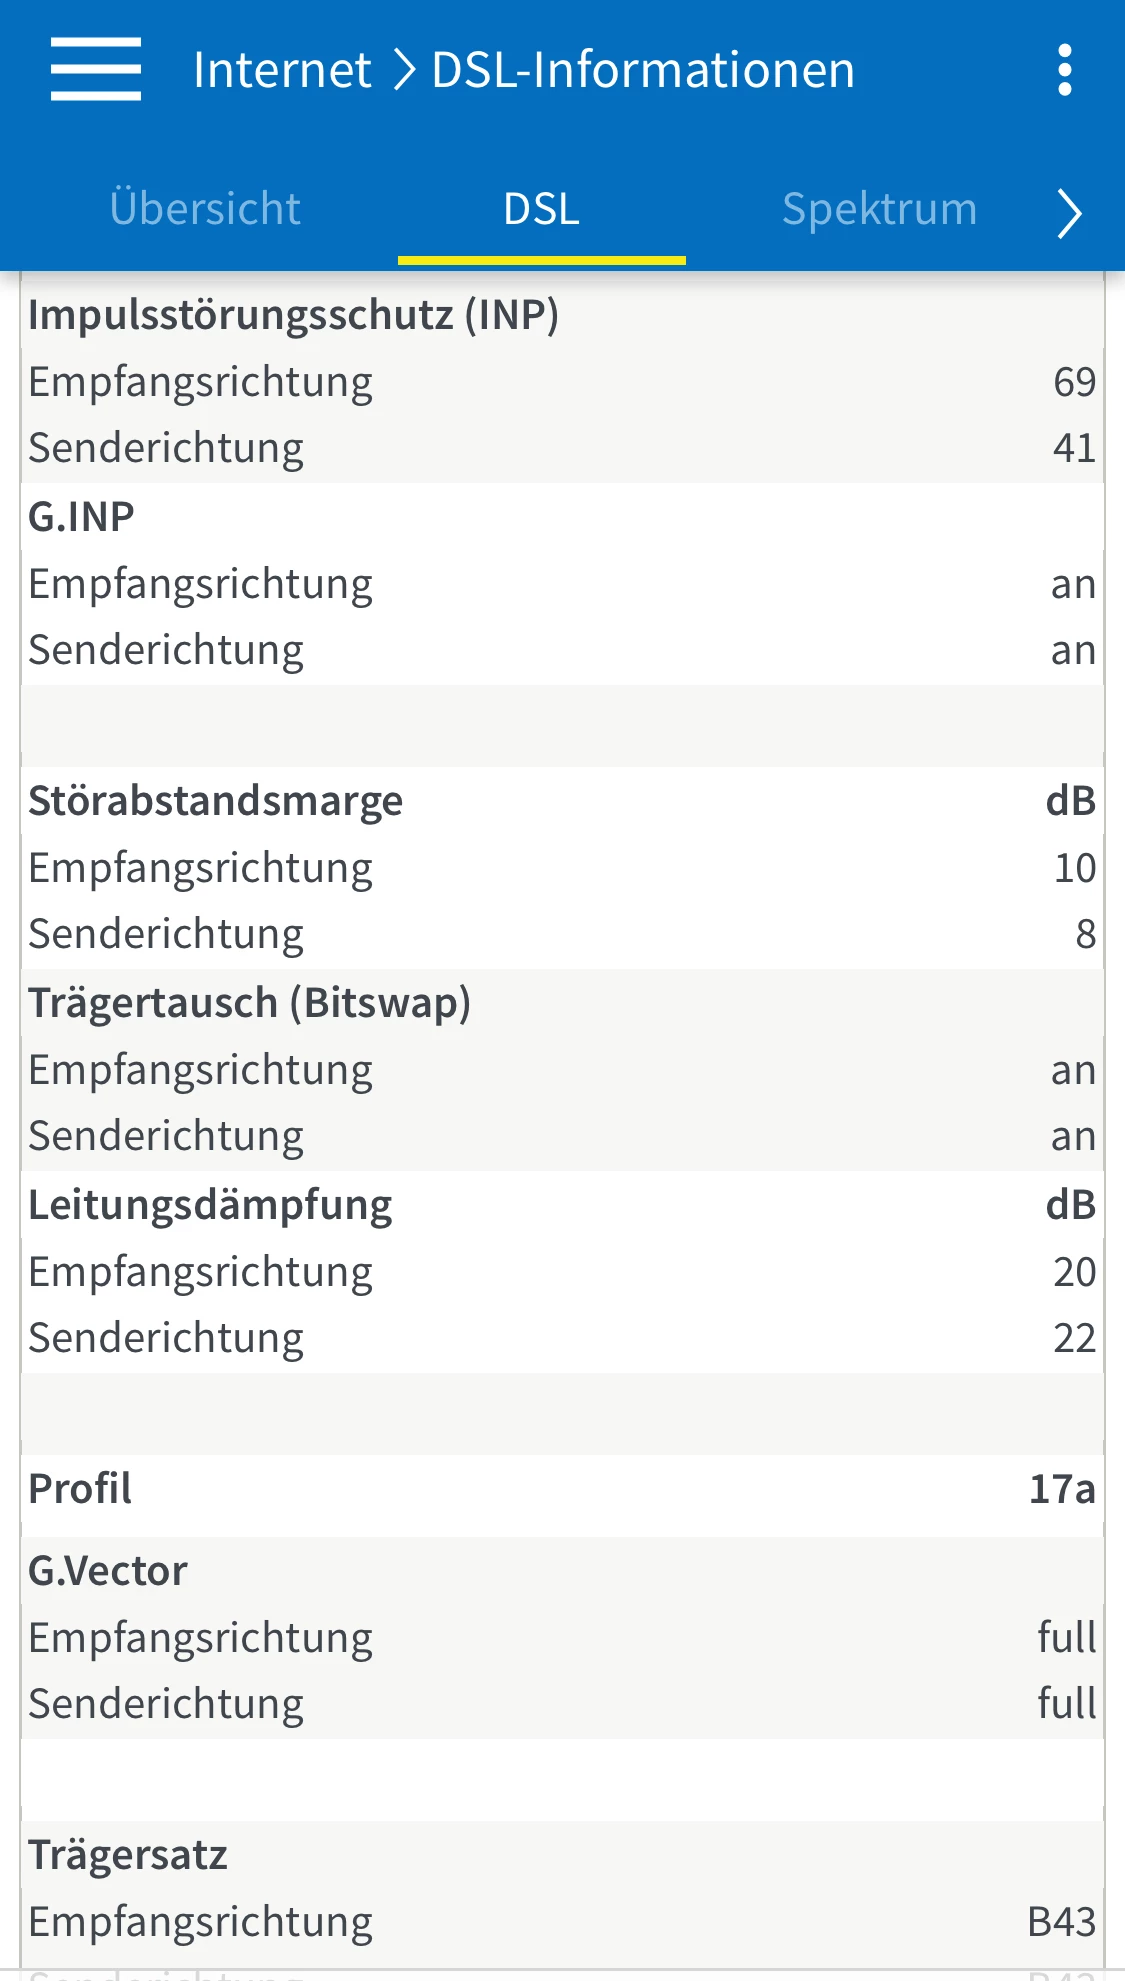Open the Spektrum tab
The width and height of the screenshot is (1125, 1981).
(879, 209)
